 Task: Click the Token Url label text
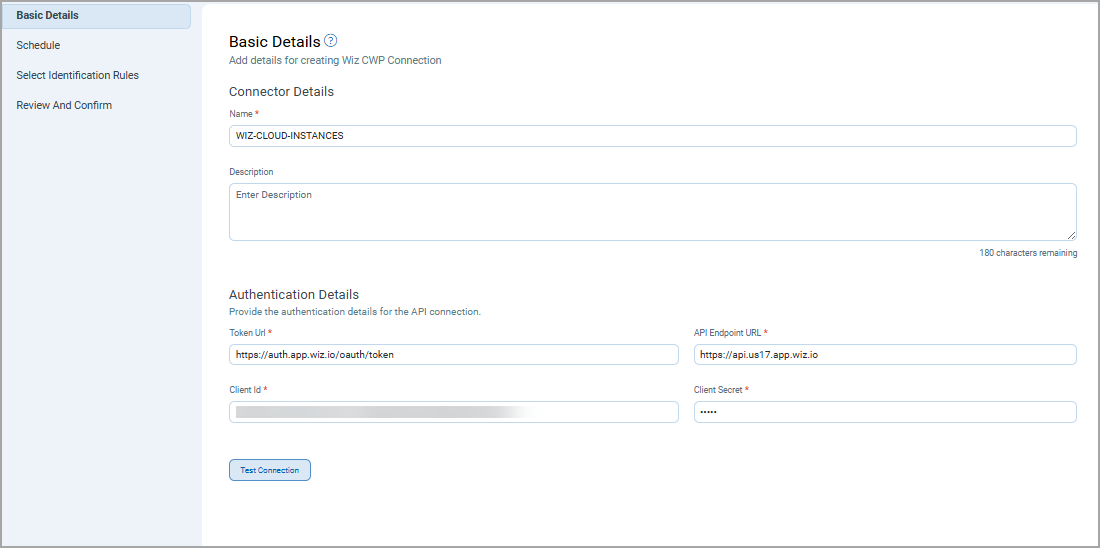pos(247,332)
